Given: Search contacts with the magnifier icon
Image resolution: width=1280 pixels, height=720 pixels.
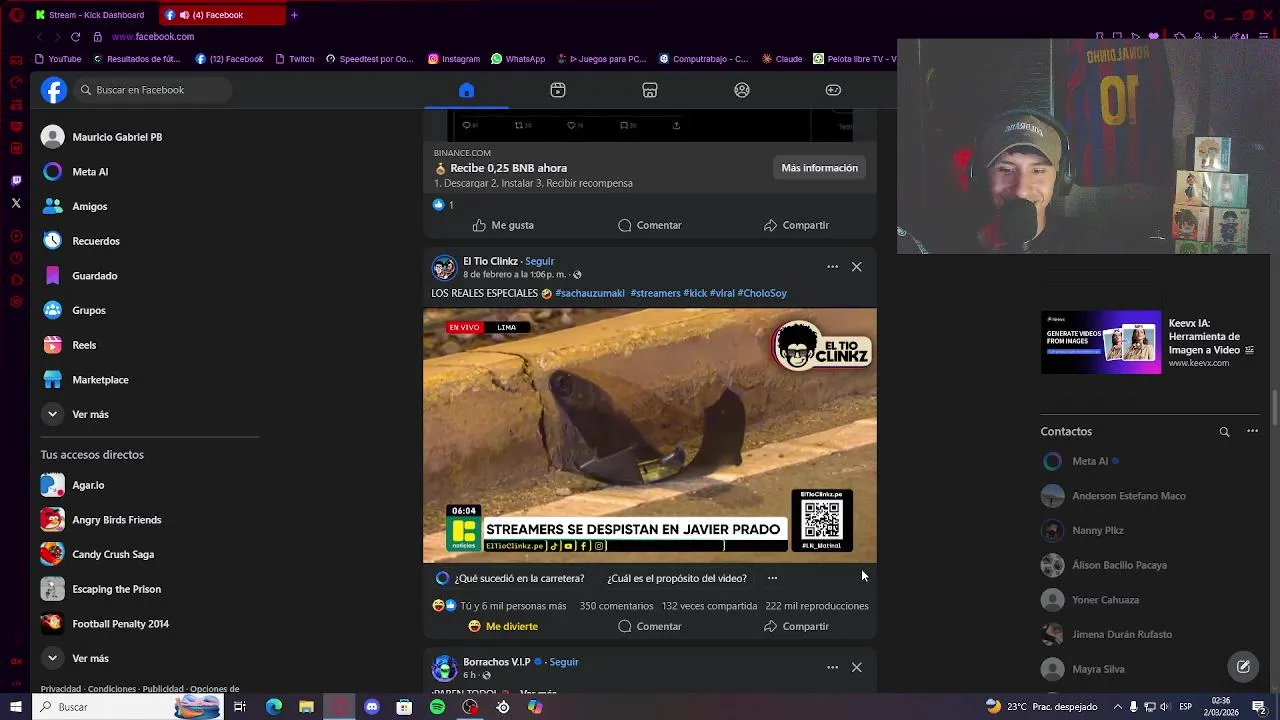Looking at the screenshot, I should (1224, 432).
